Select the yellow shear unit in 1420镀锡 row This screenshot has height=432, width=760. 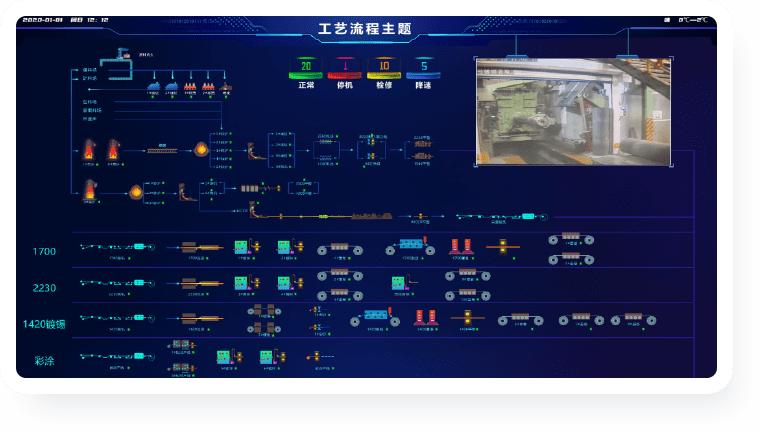pos(468,318)
